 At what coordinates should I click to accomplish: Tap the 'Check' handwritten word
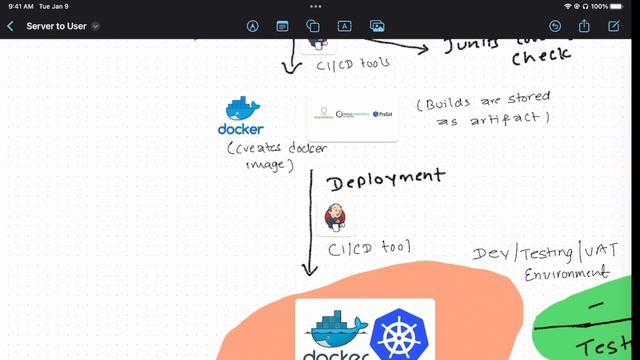tap(541, 57)
